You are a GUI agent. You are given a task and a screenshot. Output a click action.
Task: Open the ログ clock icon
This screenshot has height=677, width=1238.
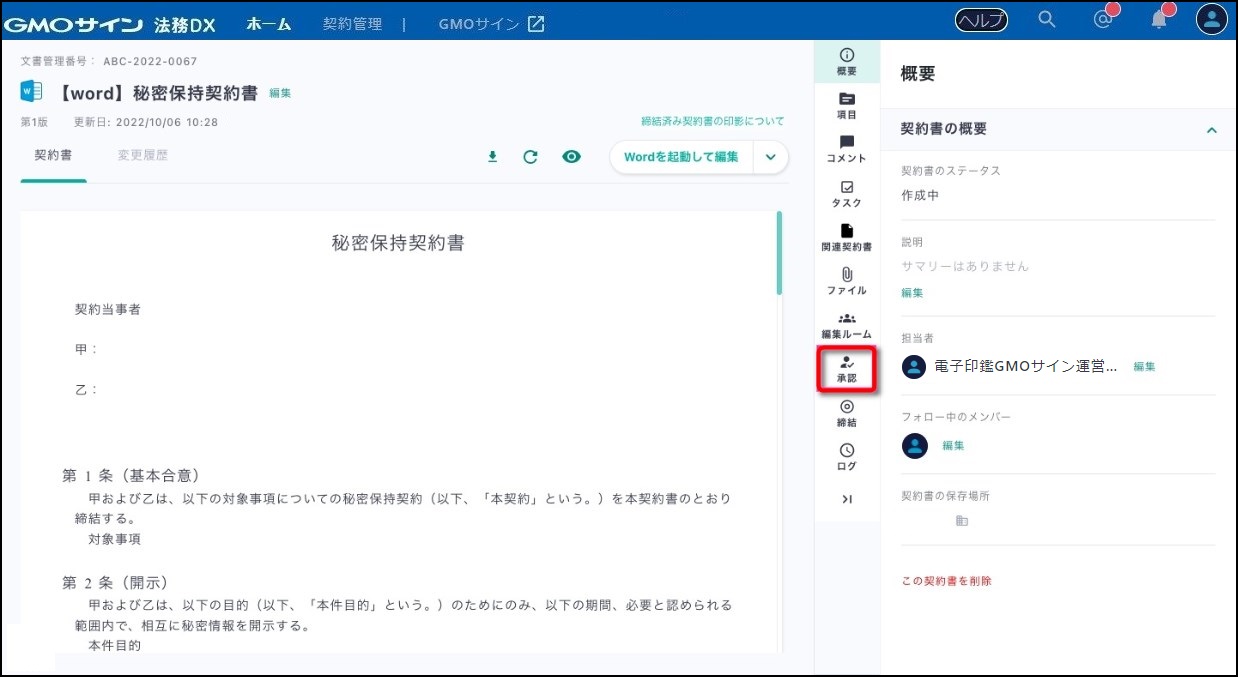tap(847, 457)
